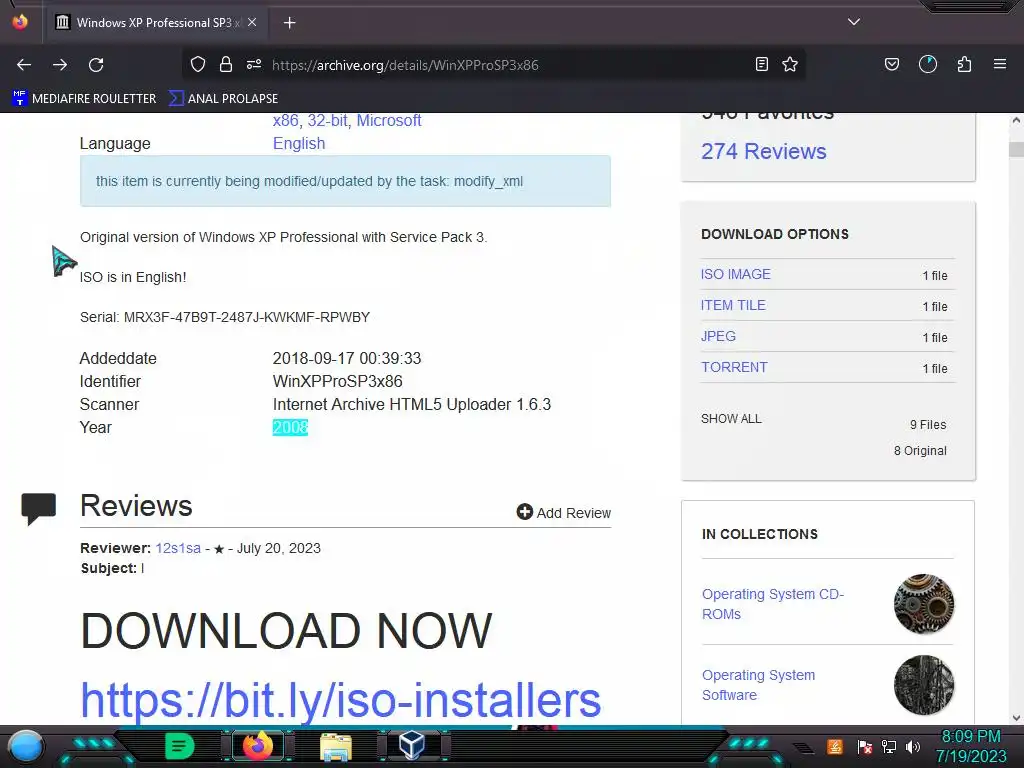The width and height of the screenshot is (1024, 768).
Task: Open a new tab with plus
Action: click(289, 23)
